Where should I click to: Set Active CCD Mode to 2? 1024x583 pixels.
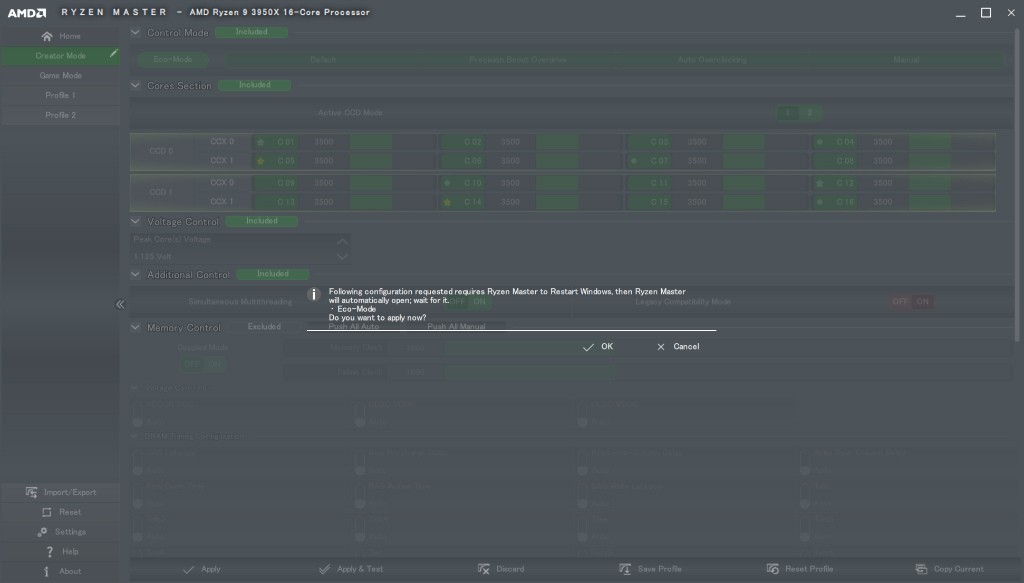pyautogui.click(x=810, y=112)
